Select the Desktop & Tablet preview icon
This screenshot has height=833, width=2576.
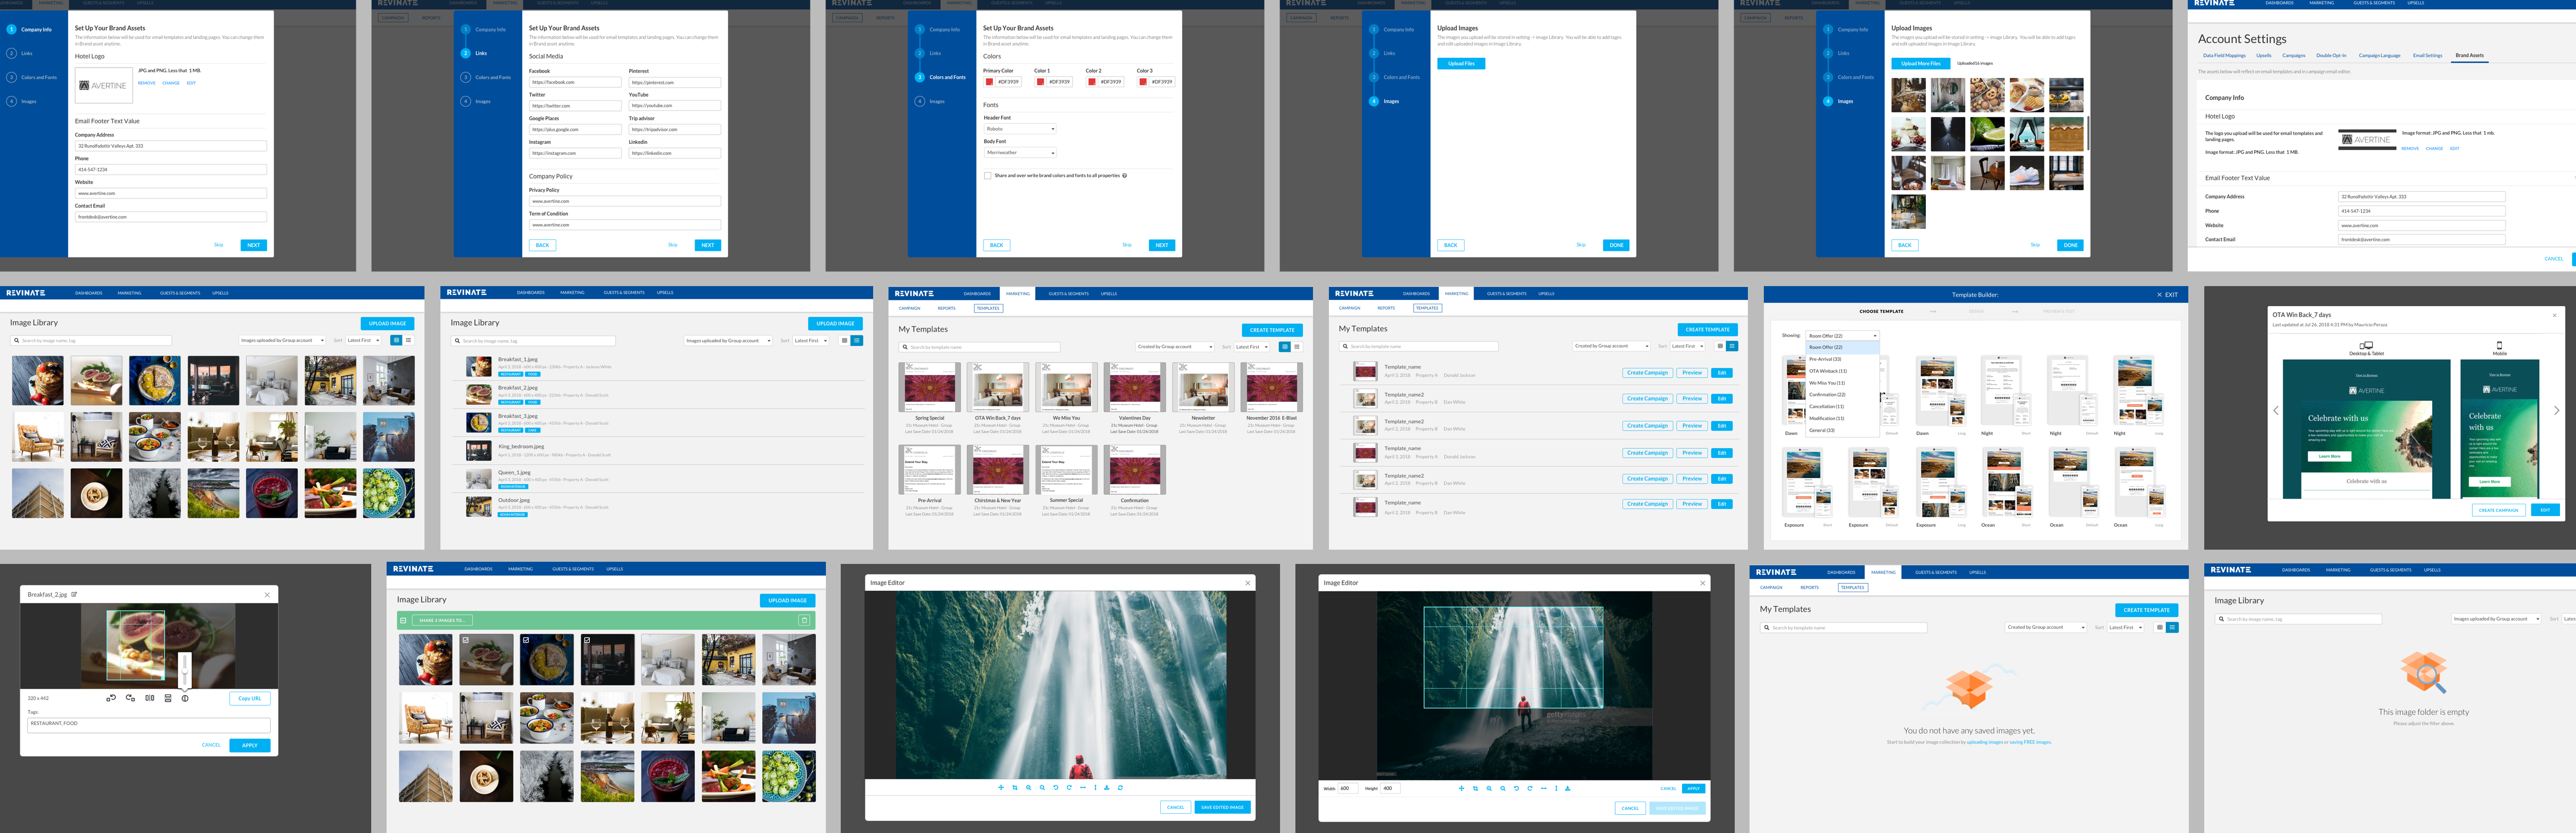(x=2366, y=346)
